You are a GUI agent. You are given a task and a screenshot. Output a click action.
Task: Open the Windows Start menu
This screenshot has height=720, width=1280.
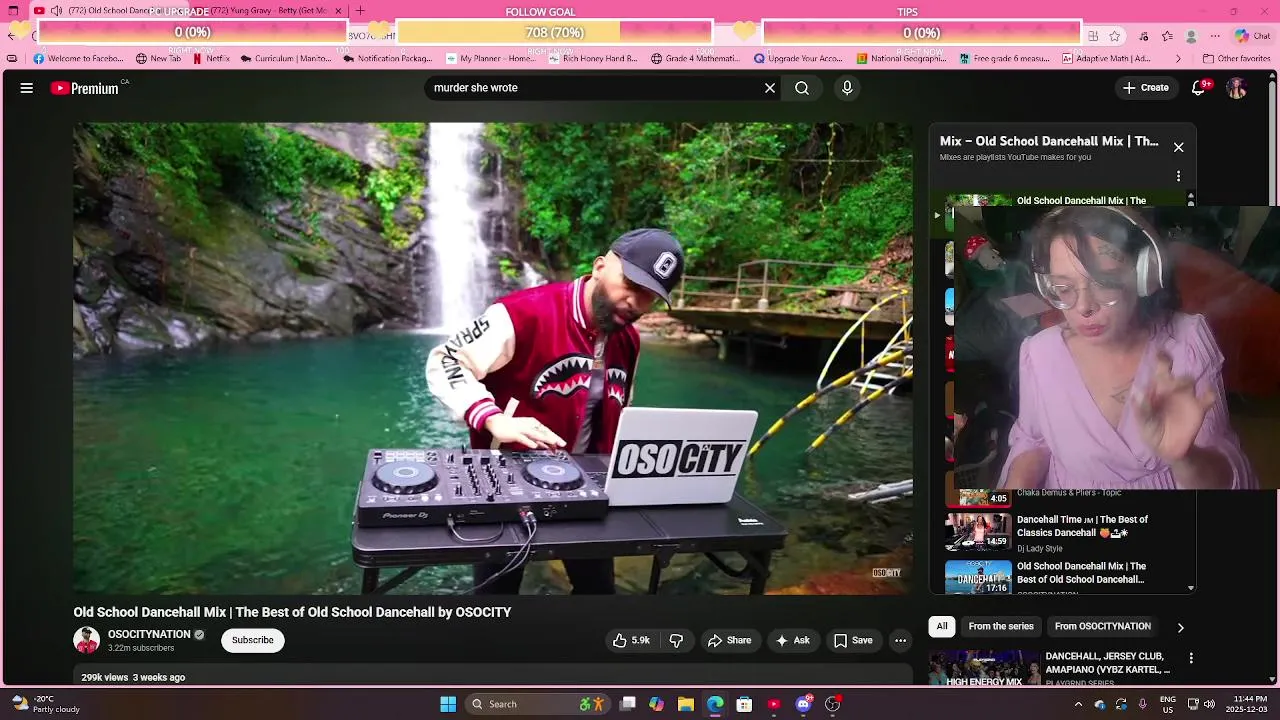(x=448, y=704)
